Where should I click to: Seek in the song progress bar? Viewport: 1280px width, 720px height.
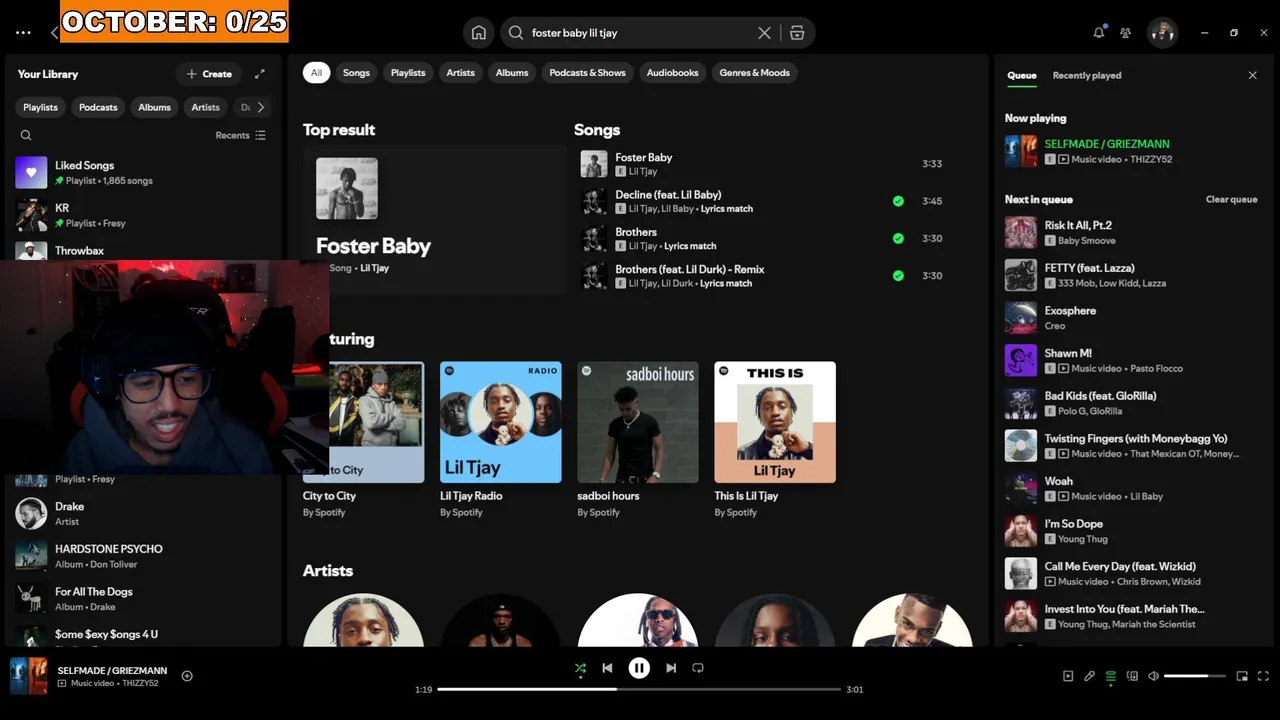click(640, 689)
